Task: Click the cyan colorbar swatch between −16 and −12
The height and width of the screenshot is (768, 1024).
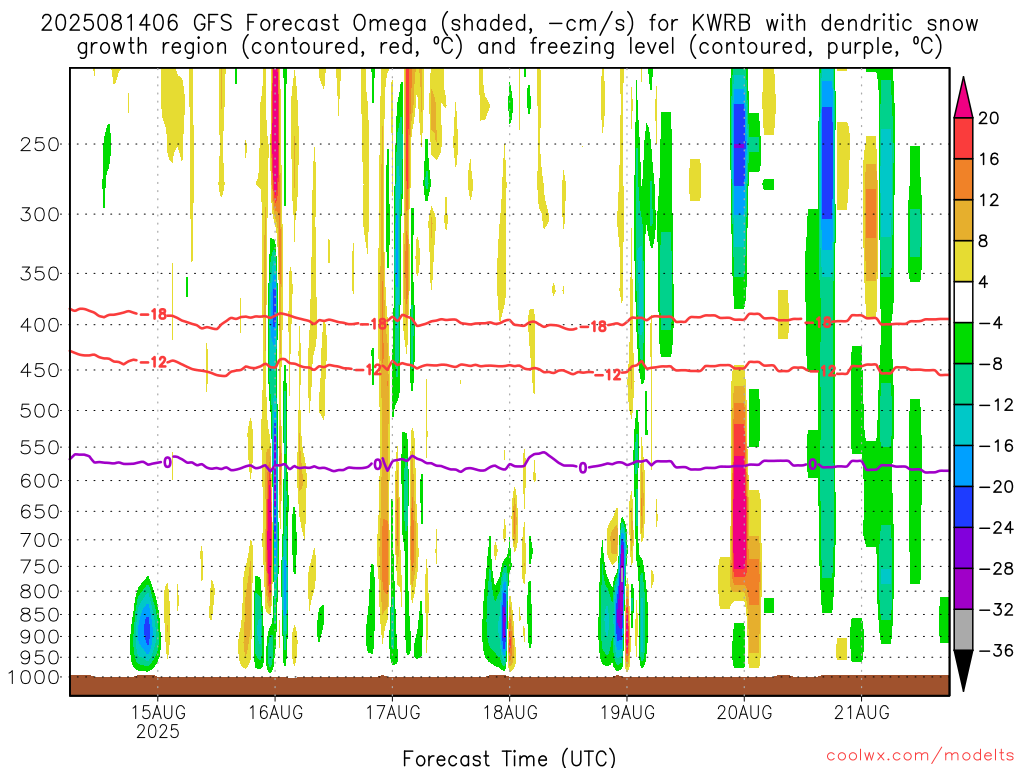Action: click(963, 426)
